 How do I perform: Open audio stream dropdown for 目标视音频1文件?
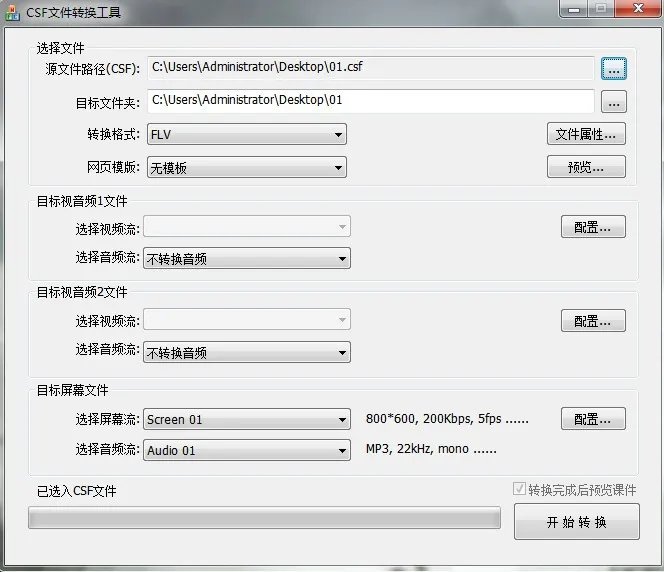(247, 258)
